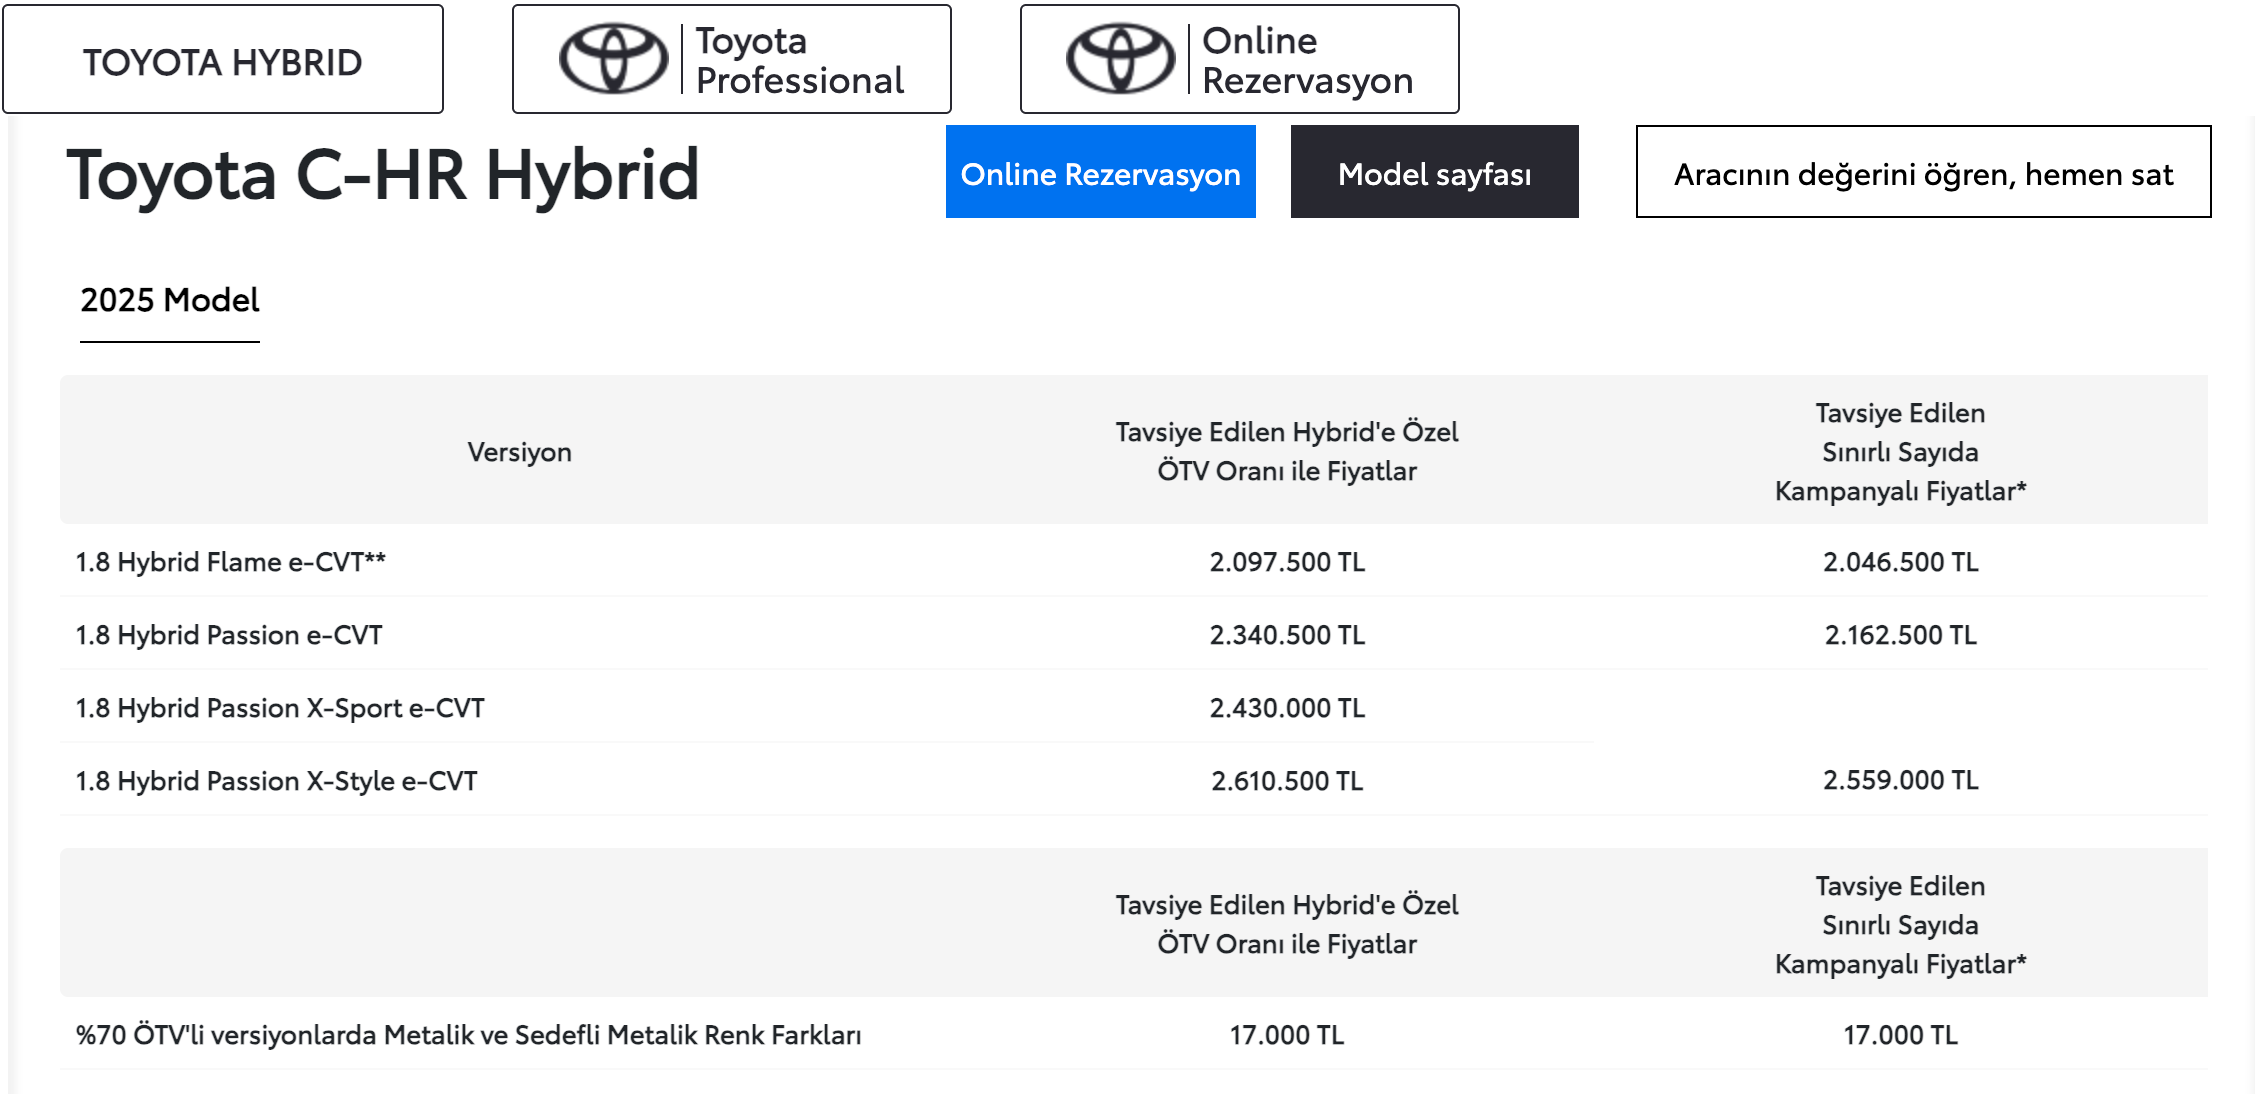
Task: Click the 2.340.500 TL price
Action: point(1287,635)
